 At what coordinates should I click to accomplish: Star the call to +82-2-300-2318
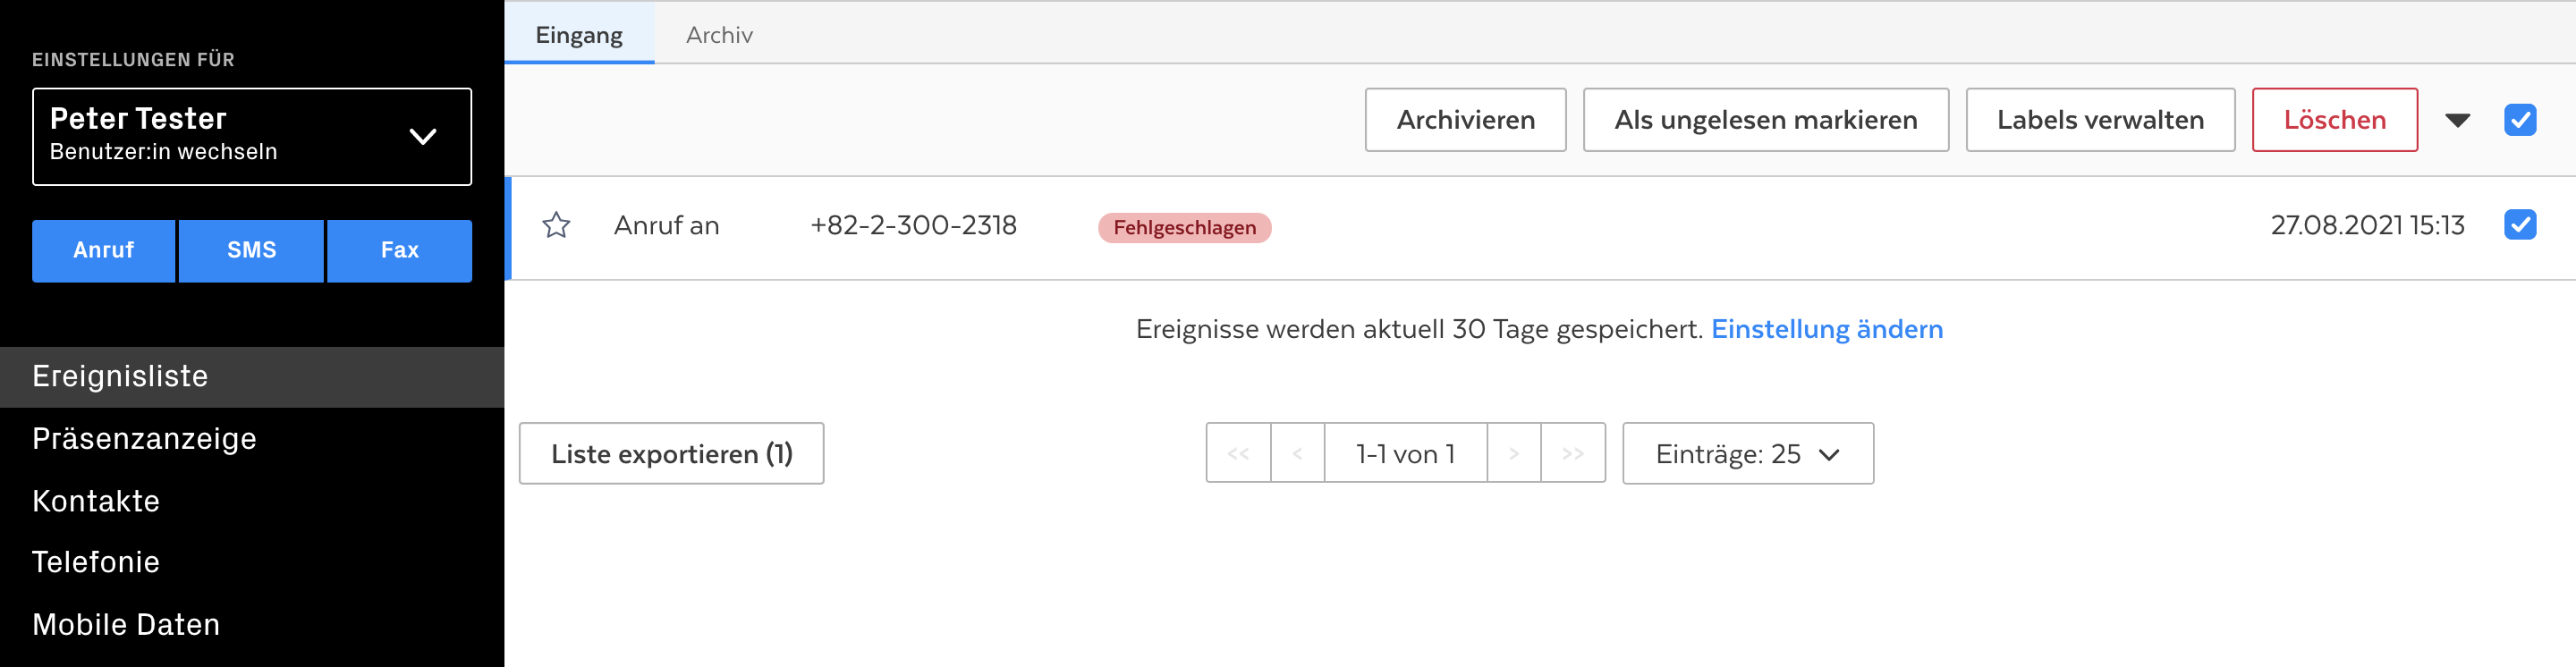coord(556,226)
